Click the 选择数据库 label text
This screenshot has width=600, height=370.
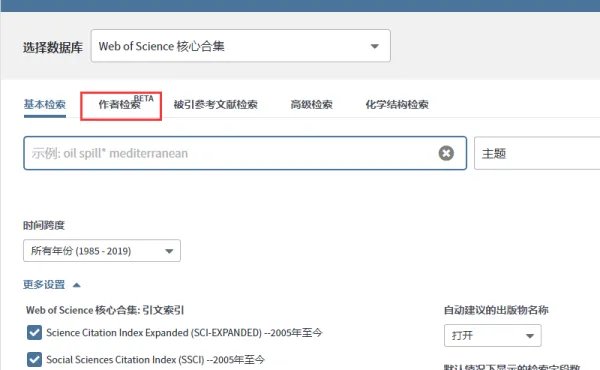click(x=53, y=47)
